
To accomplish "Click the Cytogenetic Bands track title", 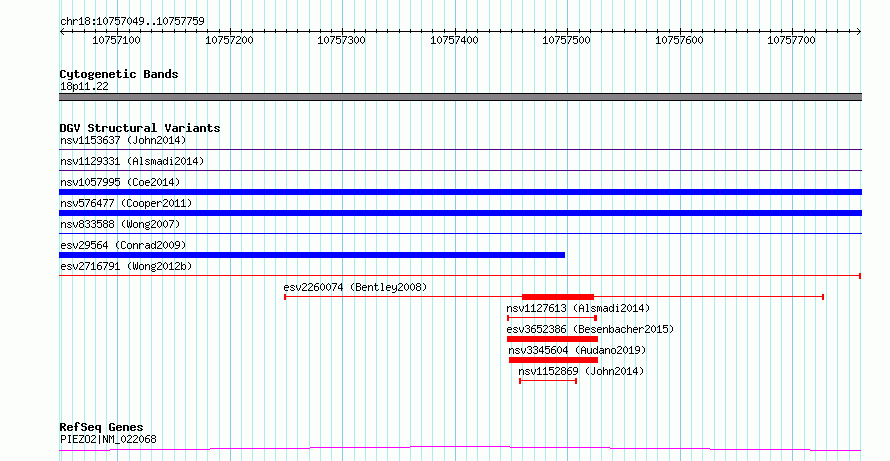I will (x=119, y=74).
